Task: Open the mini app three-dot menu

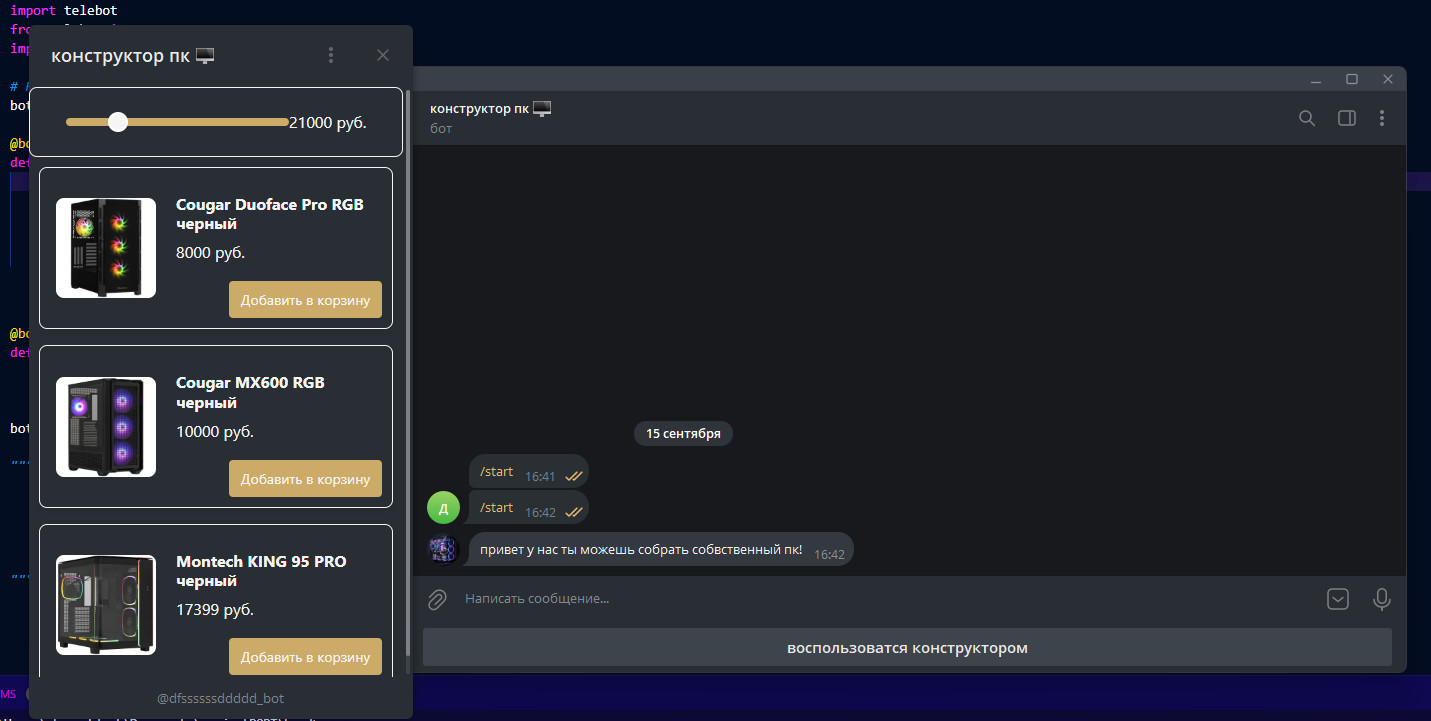Action: point(331,55)
